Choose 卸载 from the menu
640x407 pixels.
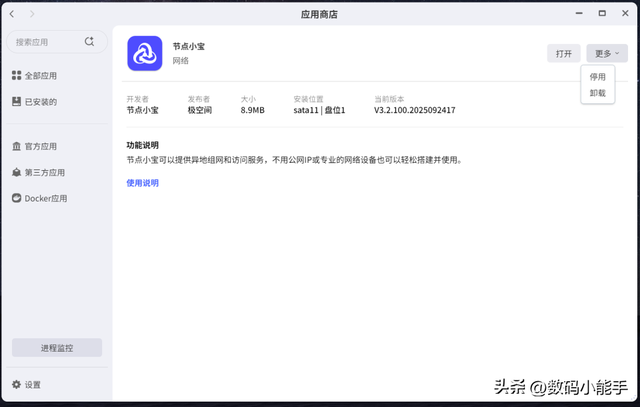tap(597, 93)
